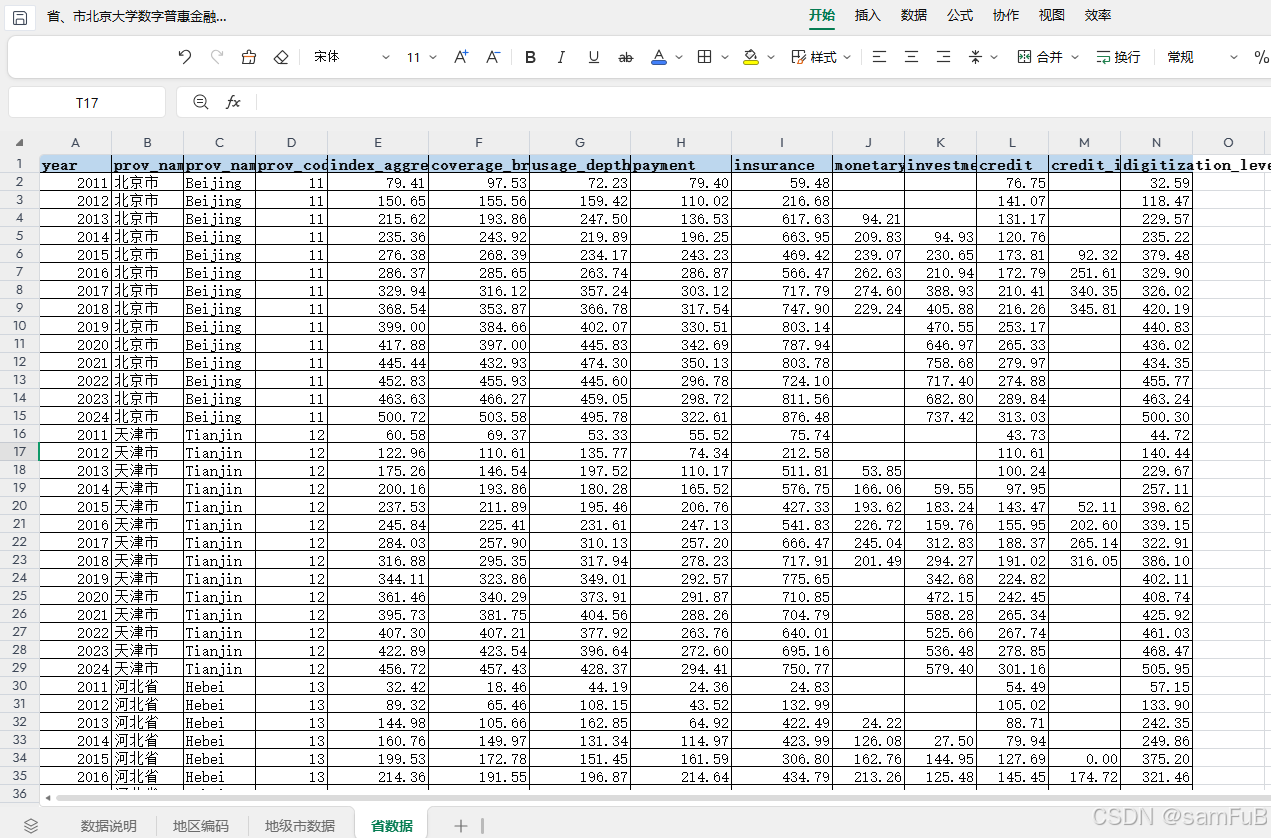Select the 省数据 sheet tab

pyautogui.click(x=391, y=825)
